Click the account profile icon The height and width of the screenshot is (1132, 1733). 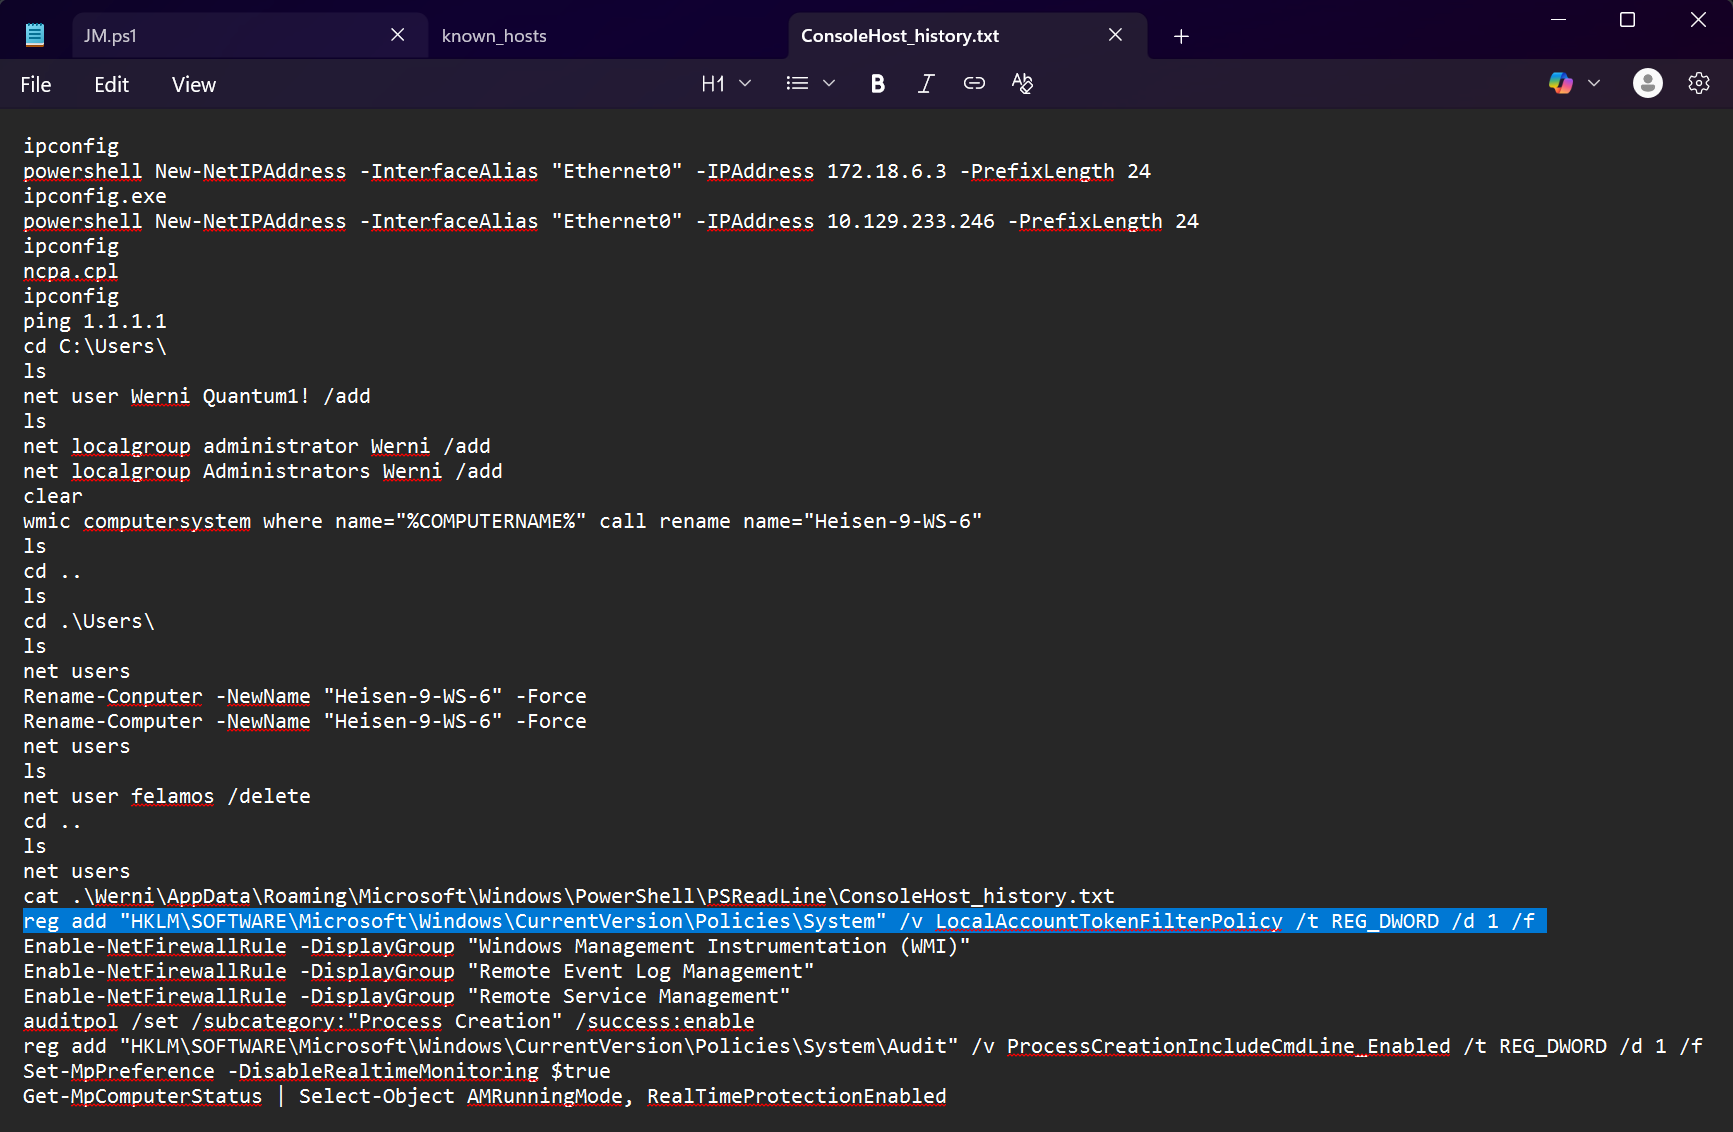[1647, 83]
